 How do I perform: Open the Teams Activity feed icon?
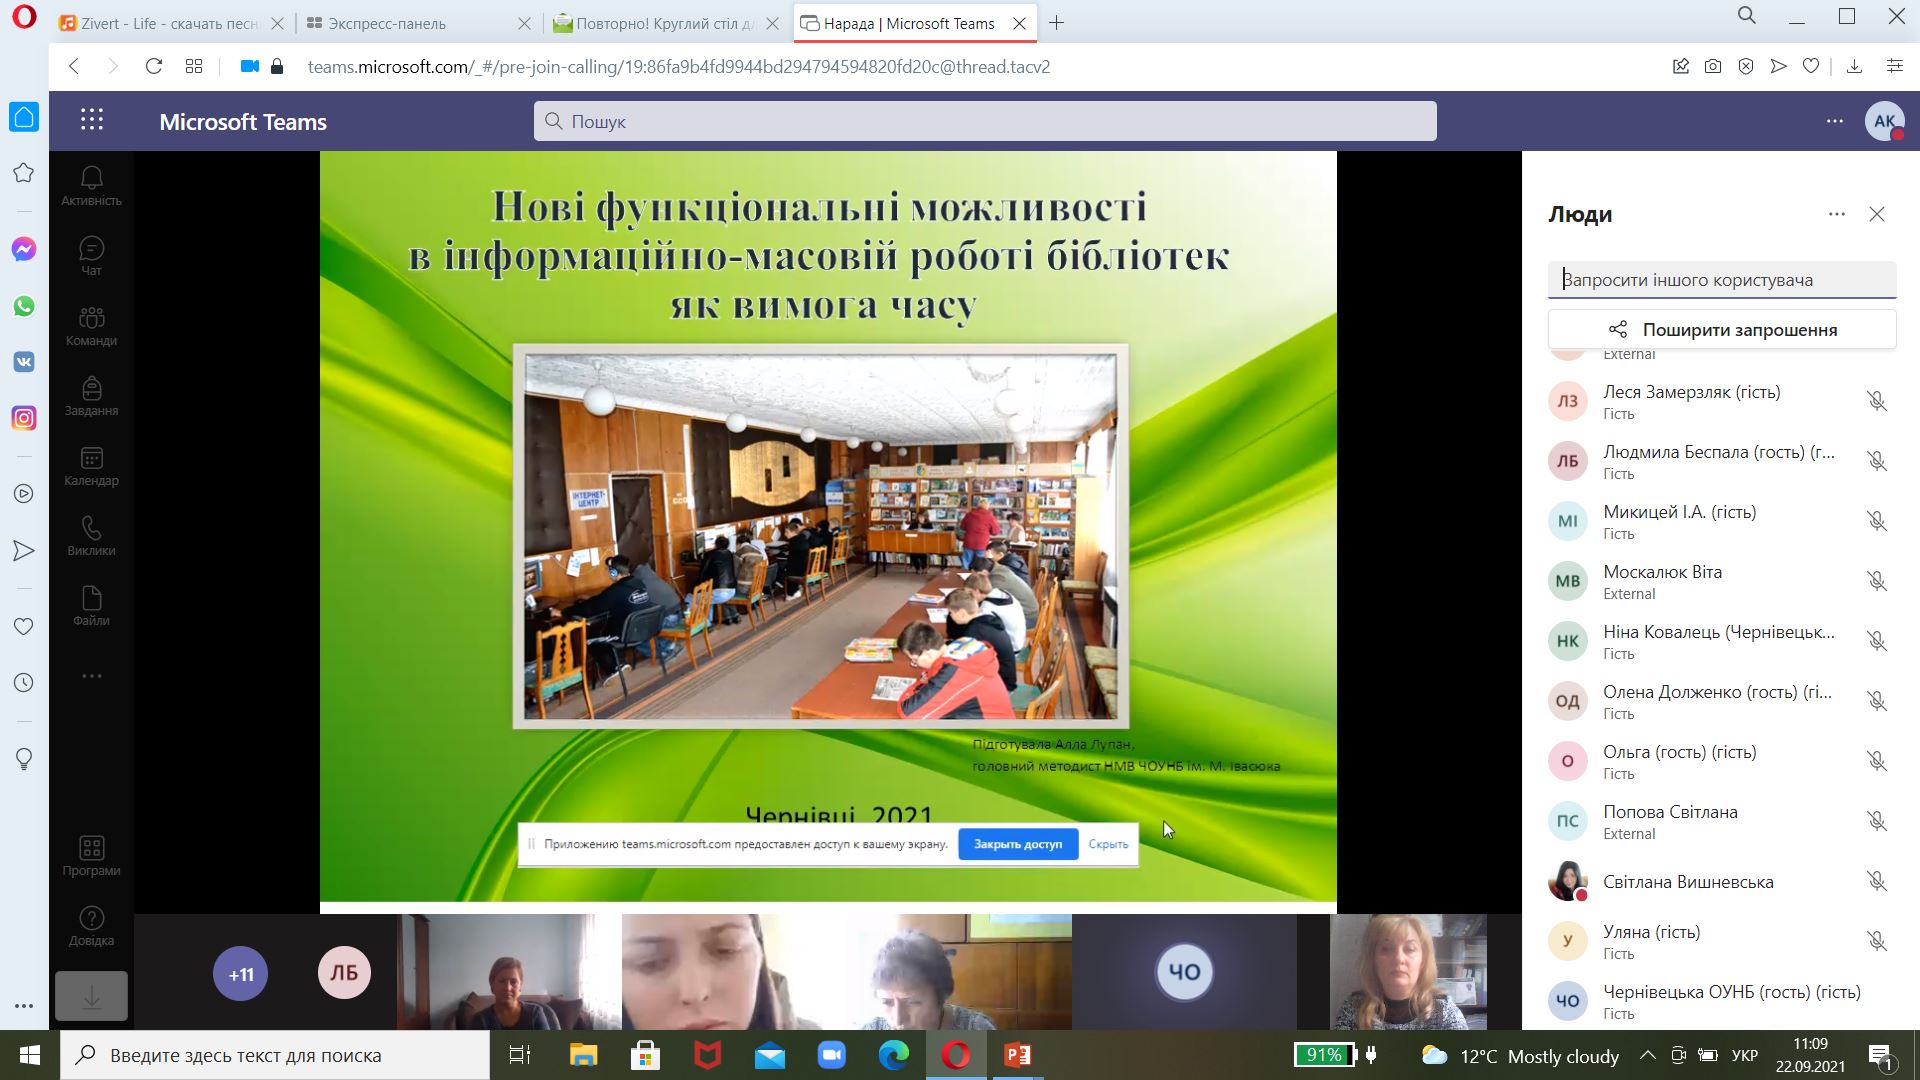pyautogui.click(x=91, y=186)
